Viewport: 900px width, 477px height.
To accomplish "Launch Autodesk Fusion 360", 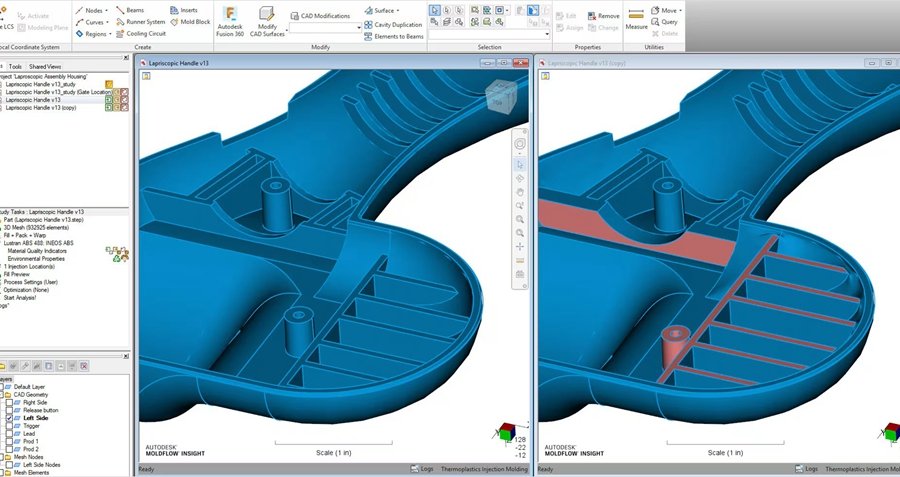I will click(x=230, y=22).
